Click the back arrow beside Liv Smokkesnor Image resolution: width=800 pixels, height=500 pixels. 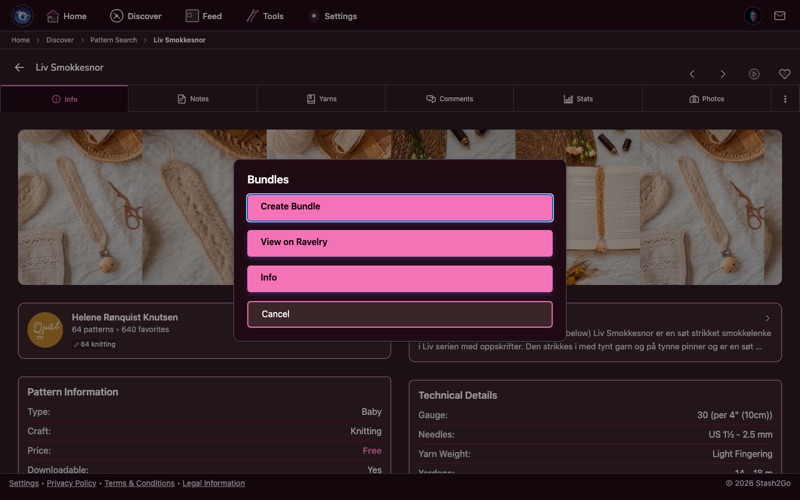(x=19, y=67)
